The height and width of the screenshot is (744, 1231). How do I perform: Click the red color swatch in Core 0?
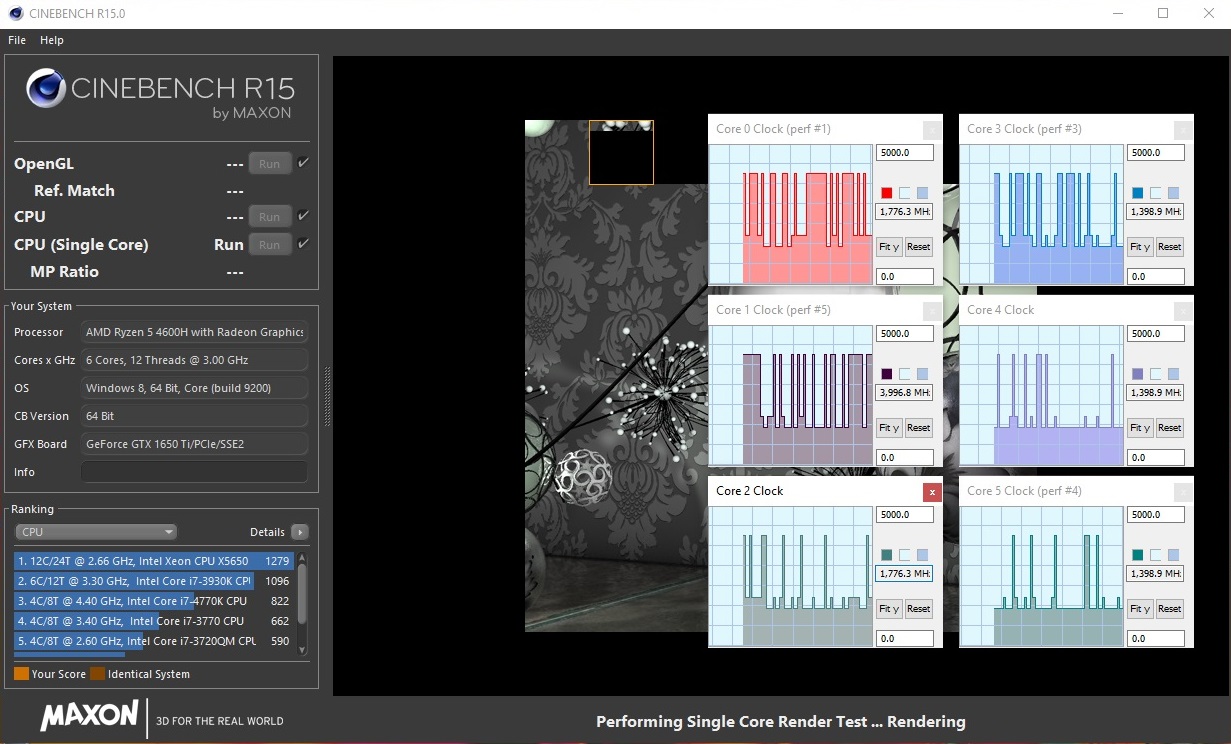[x=886, y=193]
